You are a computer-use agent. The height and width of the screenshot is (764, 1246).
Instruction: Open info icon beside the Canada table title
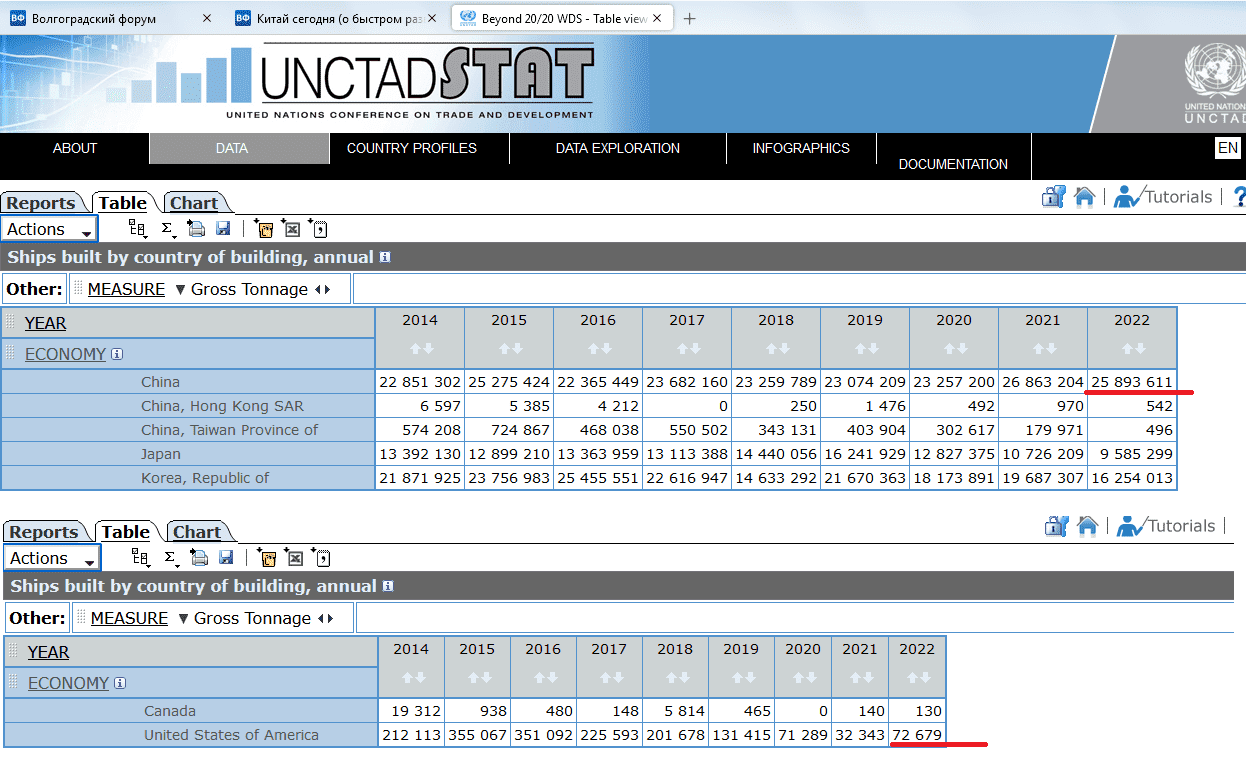pos(388,587)
